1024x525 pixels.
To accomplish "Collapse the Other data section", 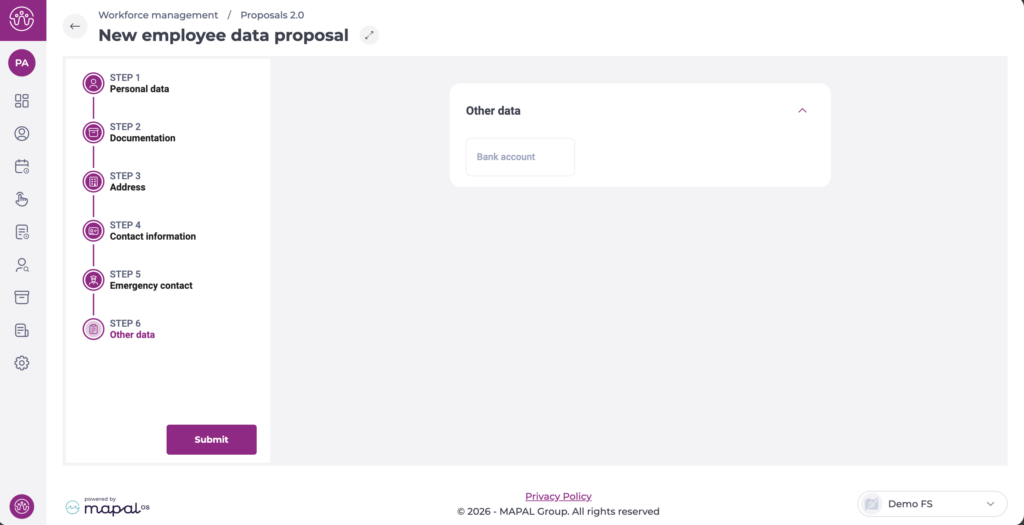I will pos(802,111).
